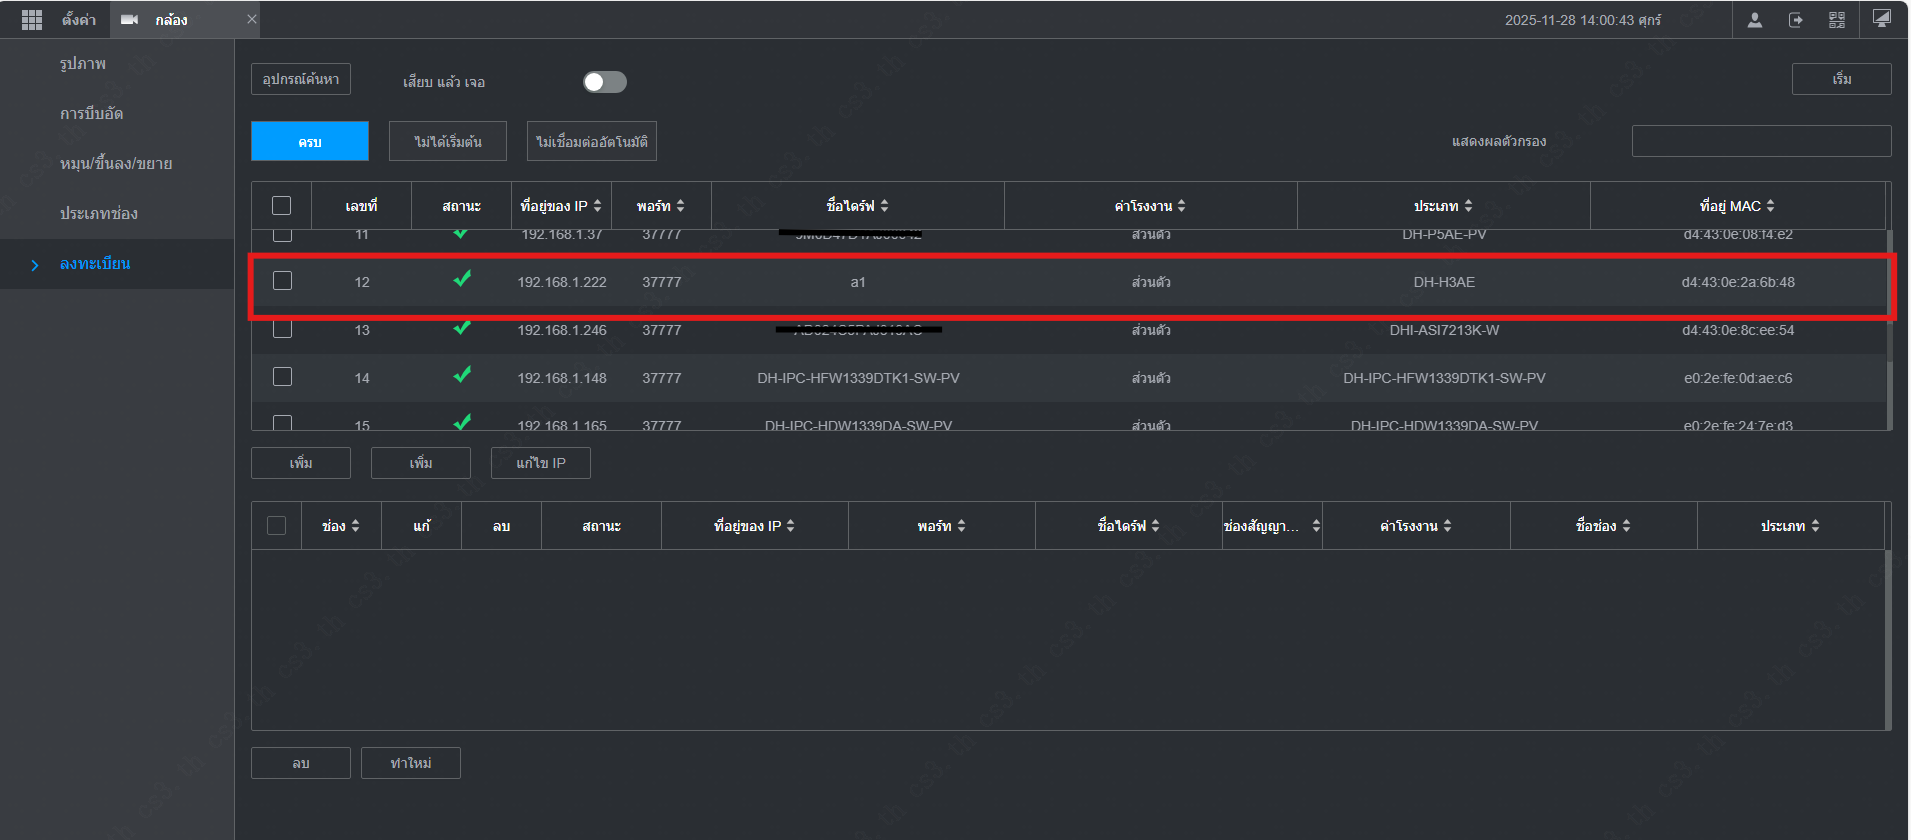Tick checkbox for device number 14

[283, 377]
